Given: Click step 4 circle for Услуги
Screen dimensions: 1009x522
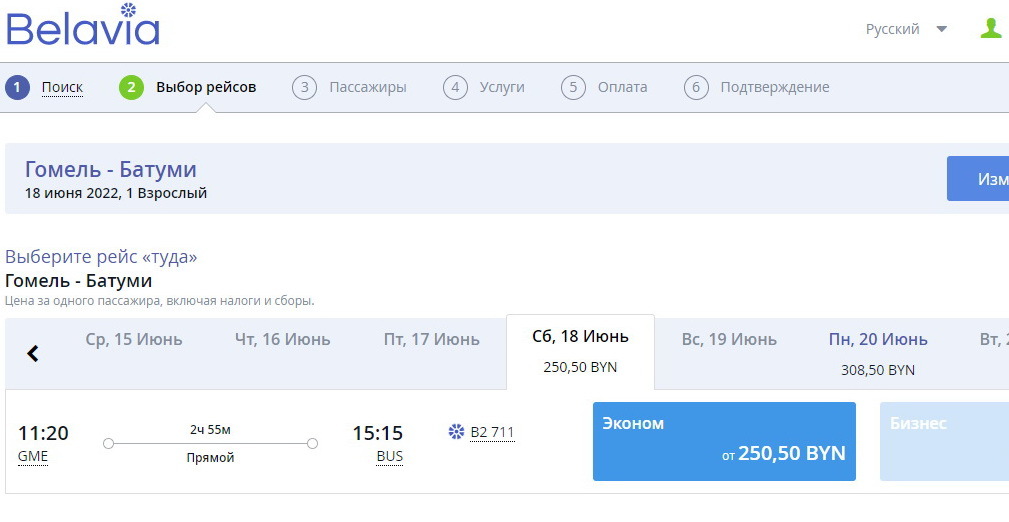Looking at the screenshot, I should click(455, 87).
